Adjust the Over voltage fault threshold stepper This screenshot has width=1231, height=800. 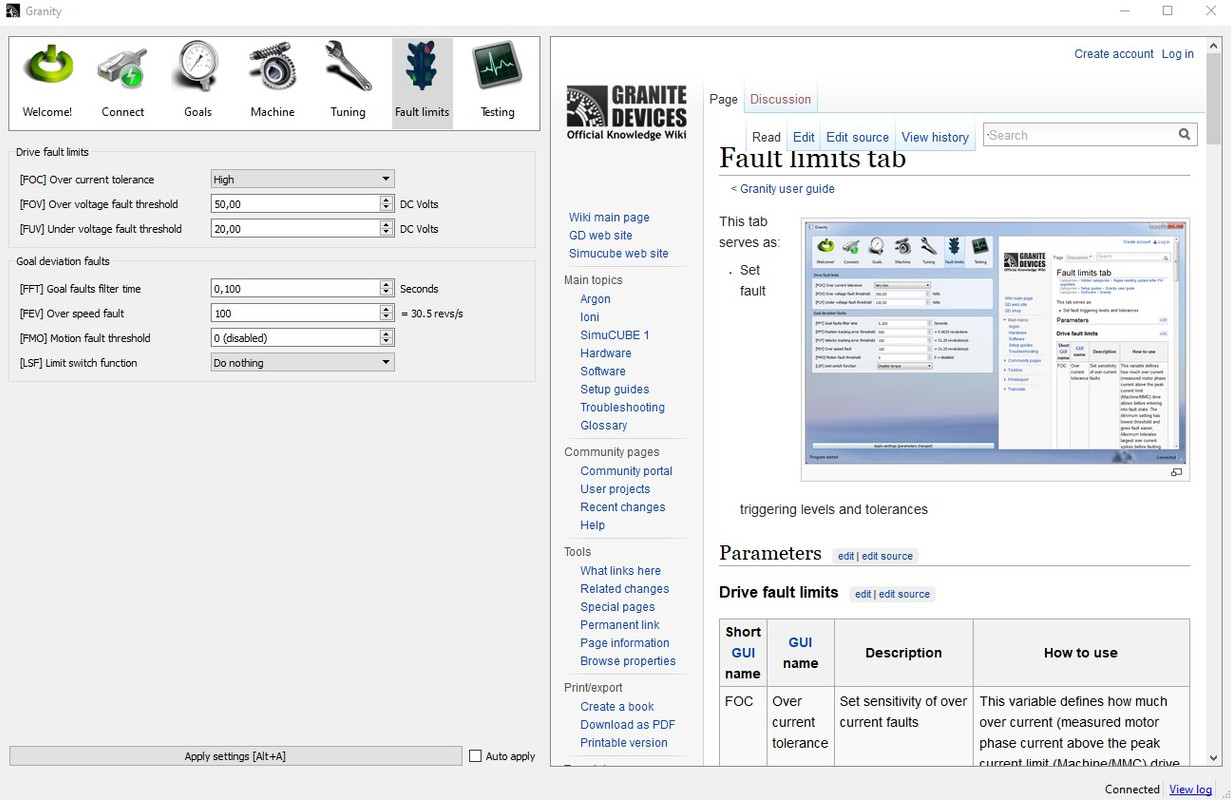coord(387,204)
